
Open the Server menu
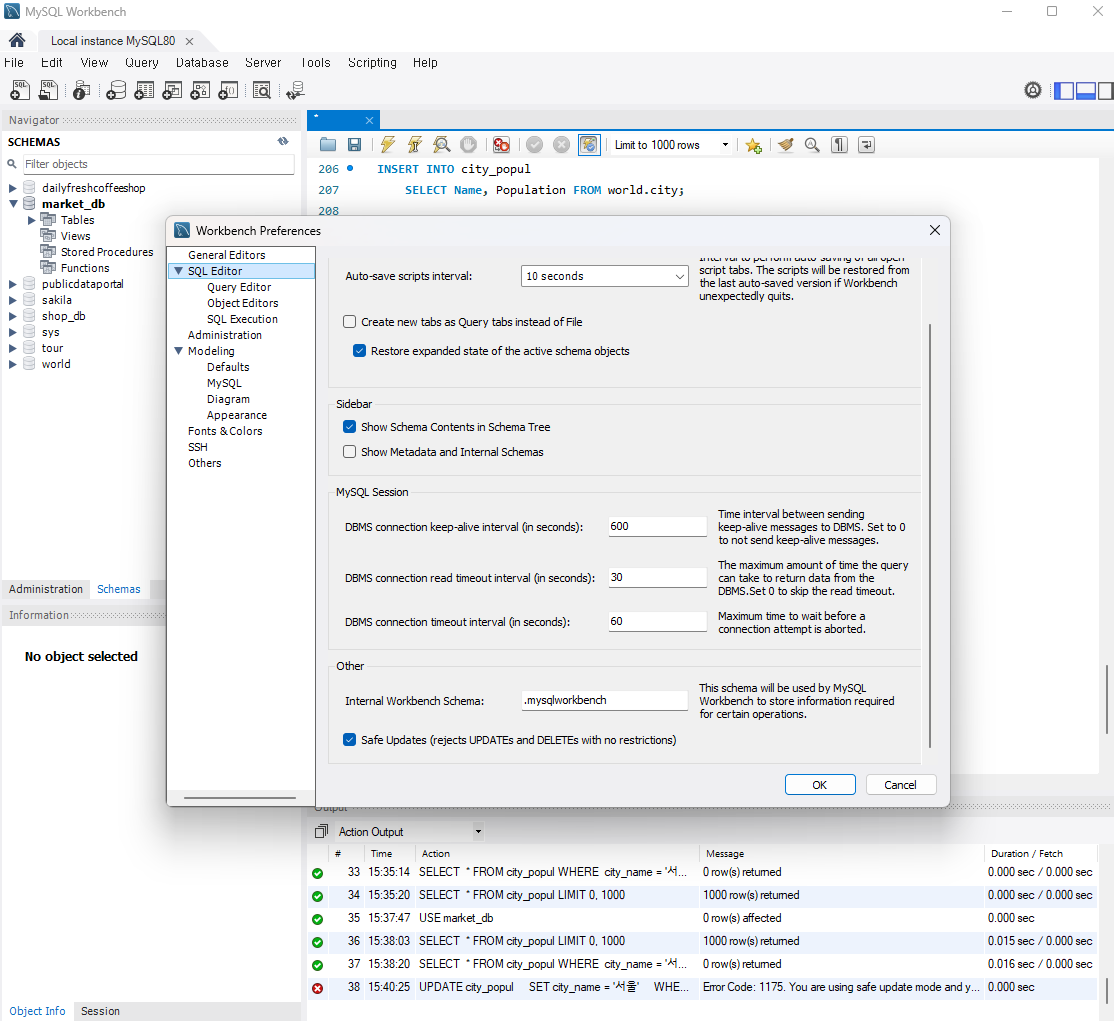(x=264, y=63)
